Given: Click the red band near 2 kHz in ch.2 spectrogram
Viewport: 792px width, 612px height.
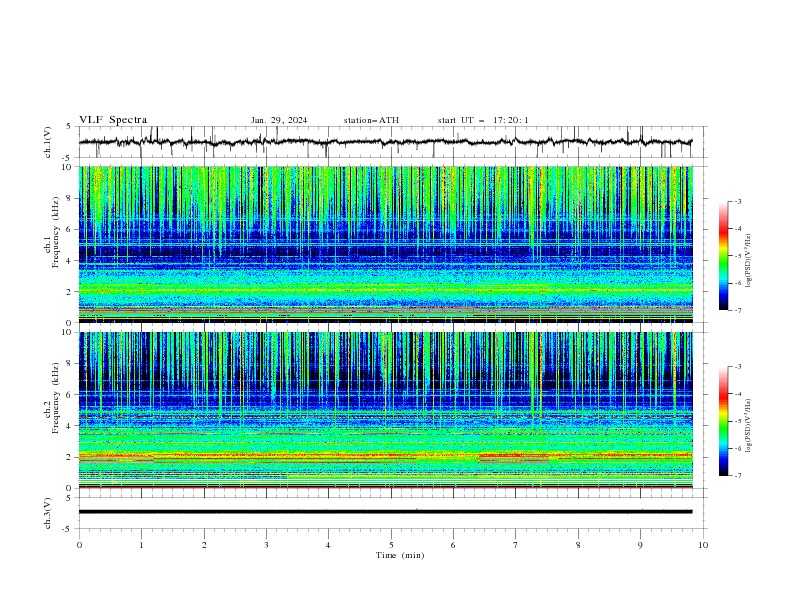Looking at the screenshot, I should [385, 456].
